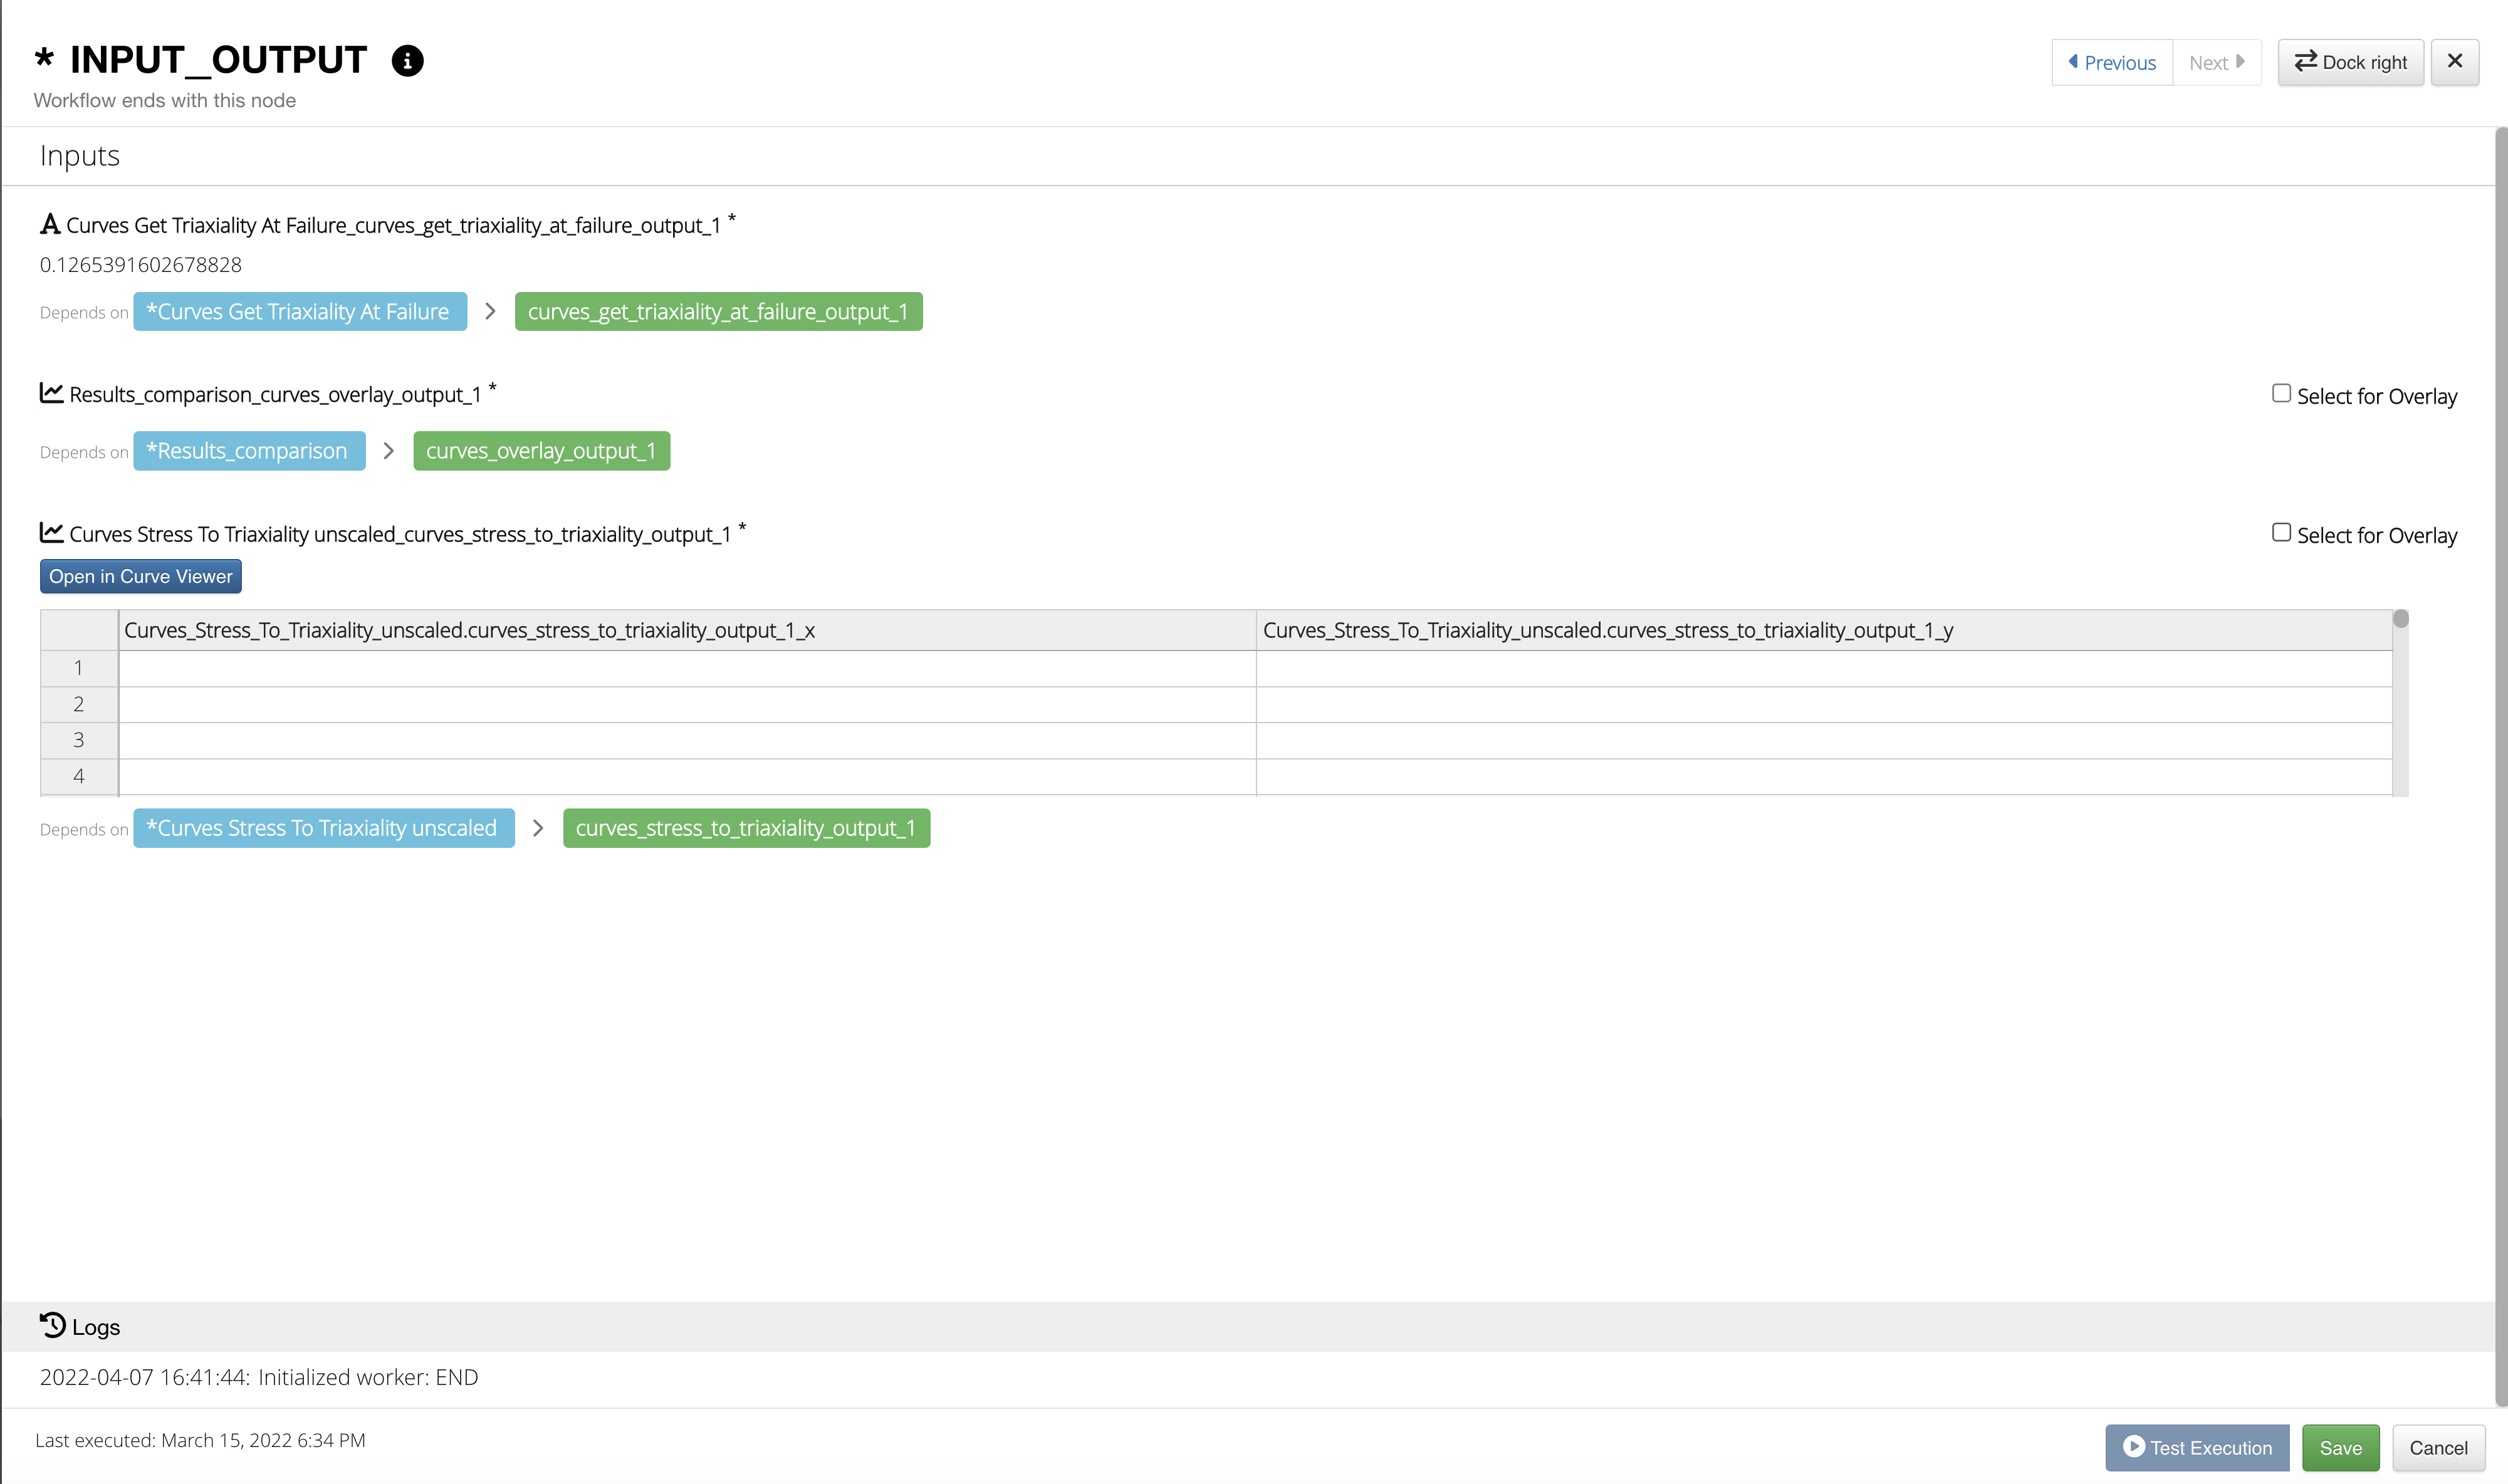Click the Cancel button

[2438, 1448]
